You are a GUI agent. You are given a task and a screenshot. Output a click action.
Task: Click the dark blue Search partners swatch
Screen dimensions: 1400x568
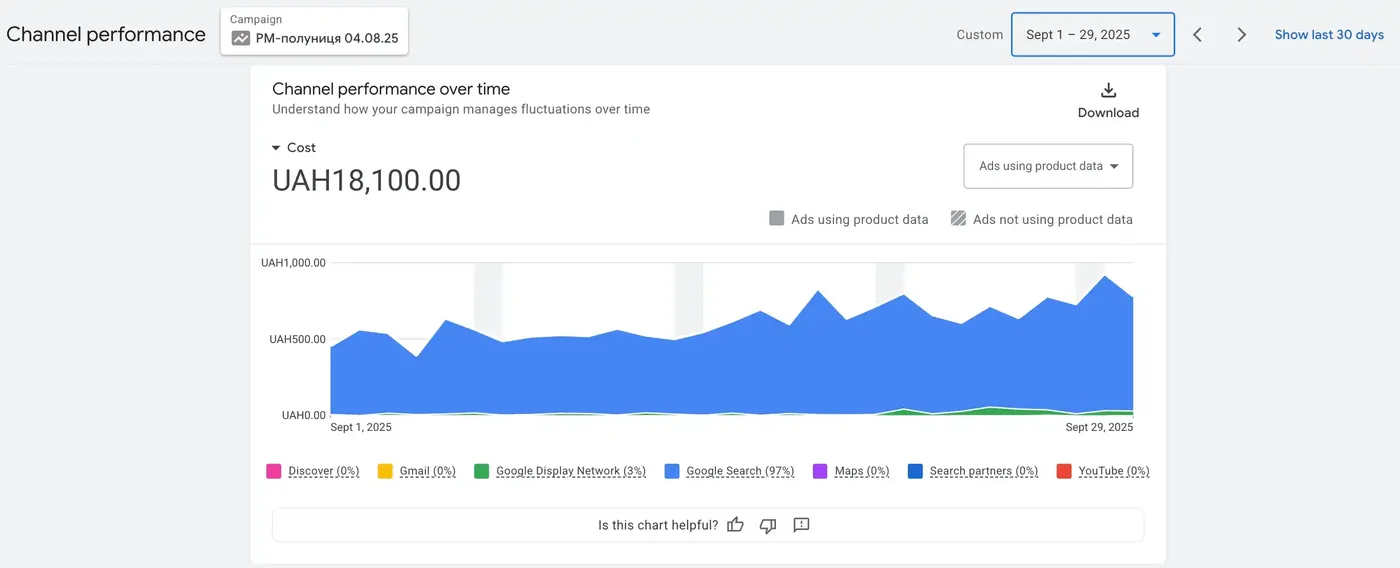tap(916, 471)
